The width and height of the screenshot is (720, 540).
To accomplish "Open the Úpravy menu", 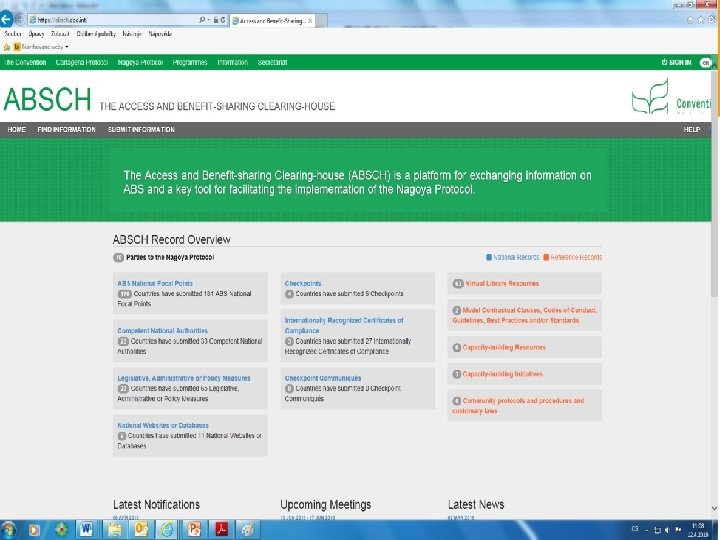I will click(36, 34).
